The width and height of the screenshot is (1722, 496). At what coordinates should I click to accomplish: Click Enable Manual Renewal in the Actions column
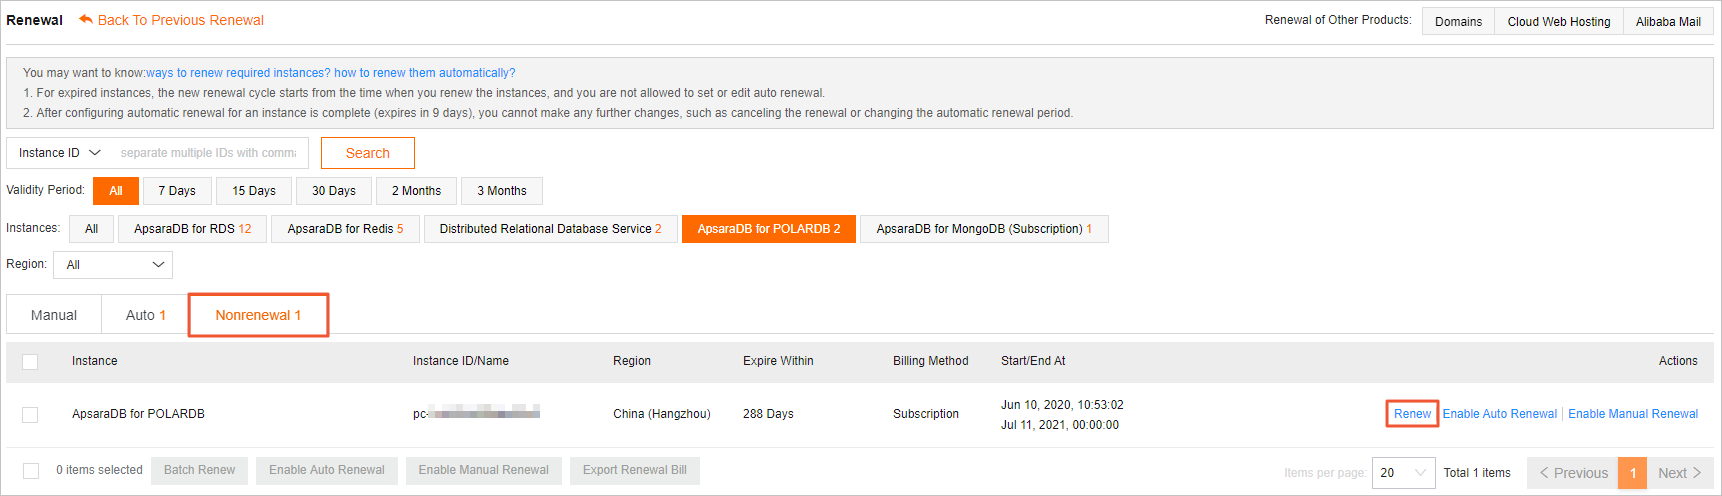coord(1633,414)
